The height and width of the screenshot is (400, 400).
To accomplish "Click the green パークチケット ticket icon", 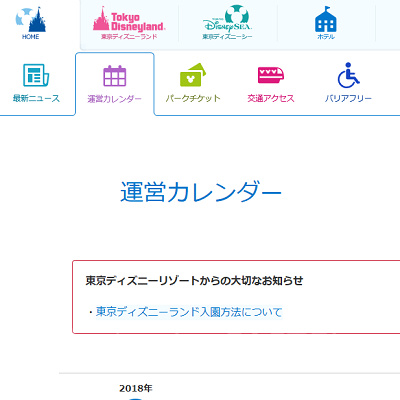I will tap(193, 75).
